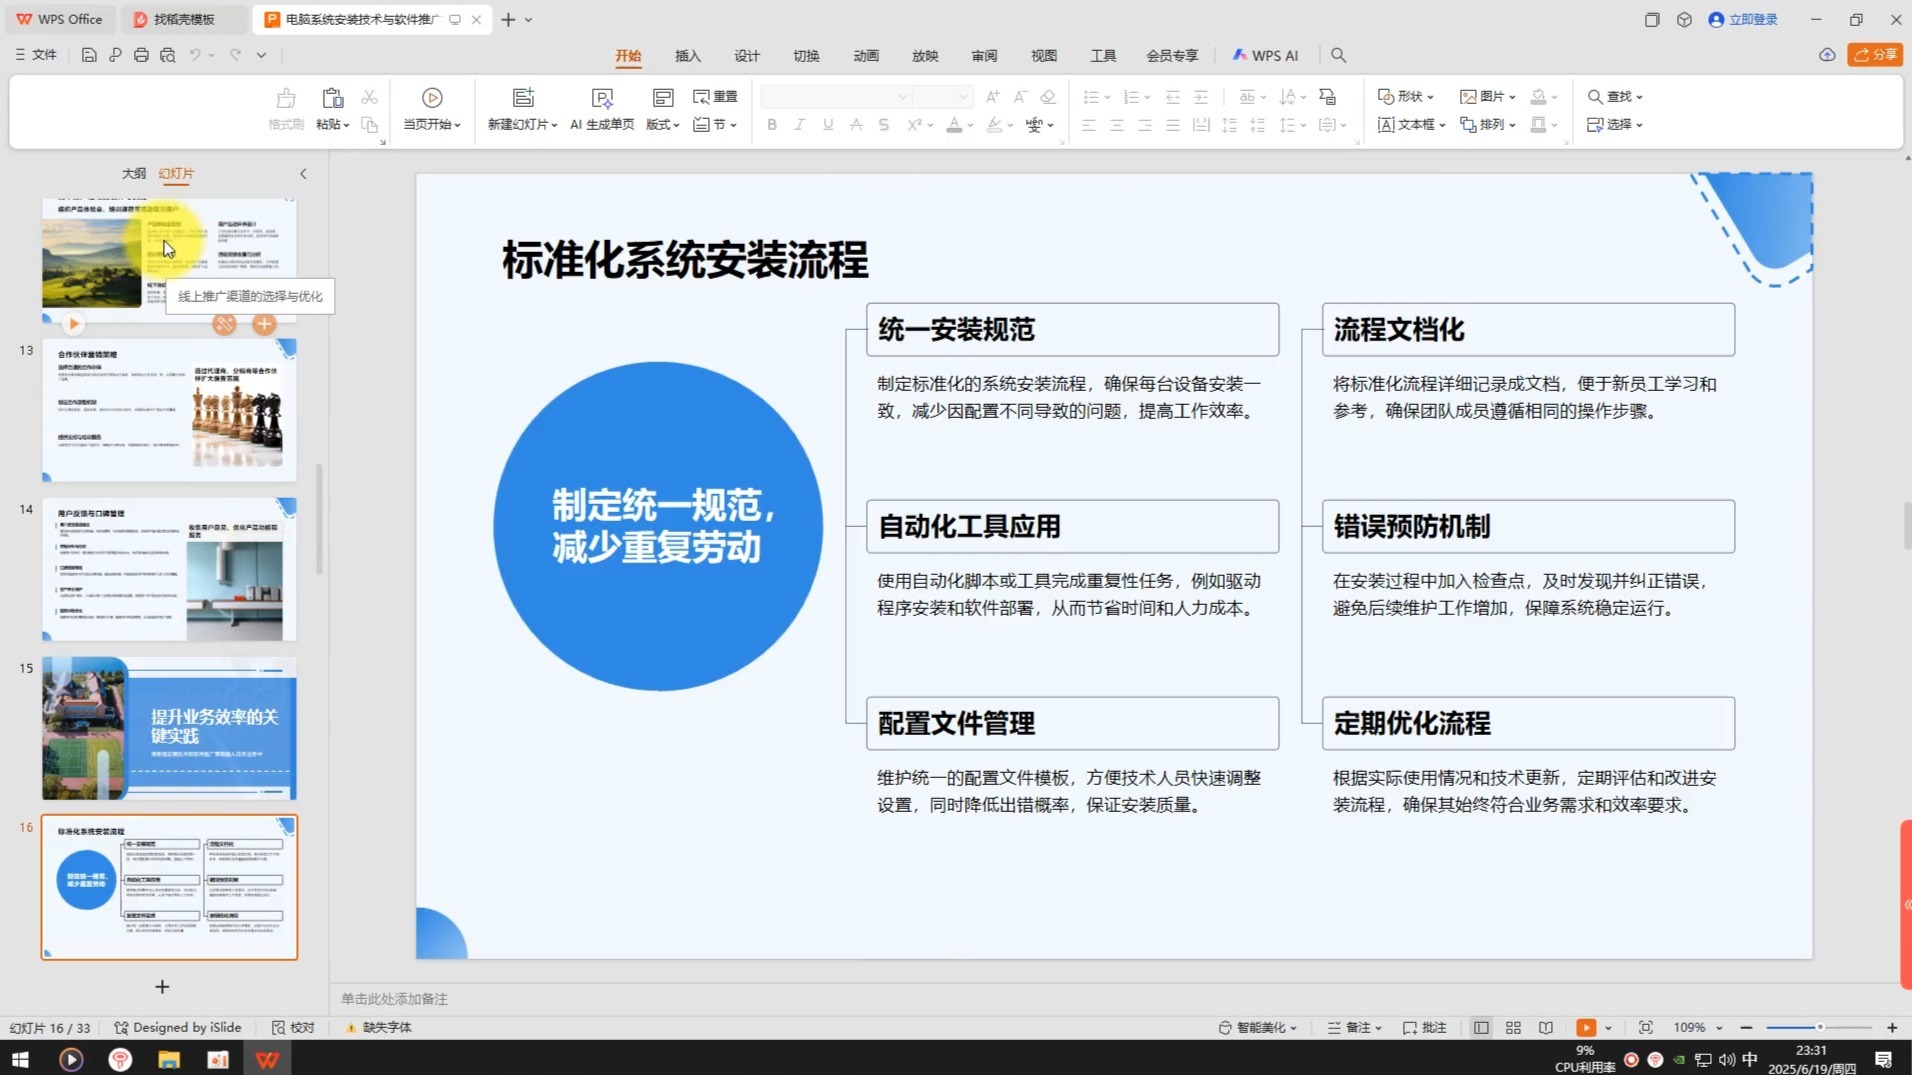1912x1075 pixels.
Task: Click the Print icon in quick access toolbar
Action: [x=141, y=55]
